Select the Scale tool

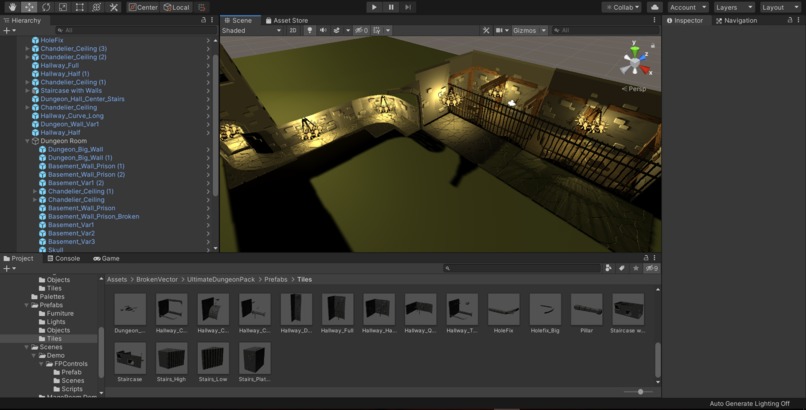tap(63, 7)
